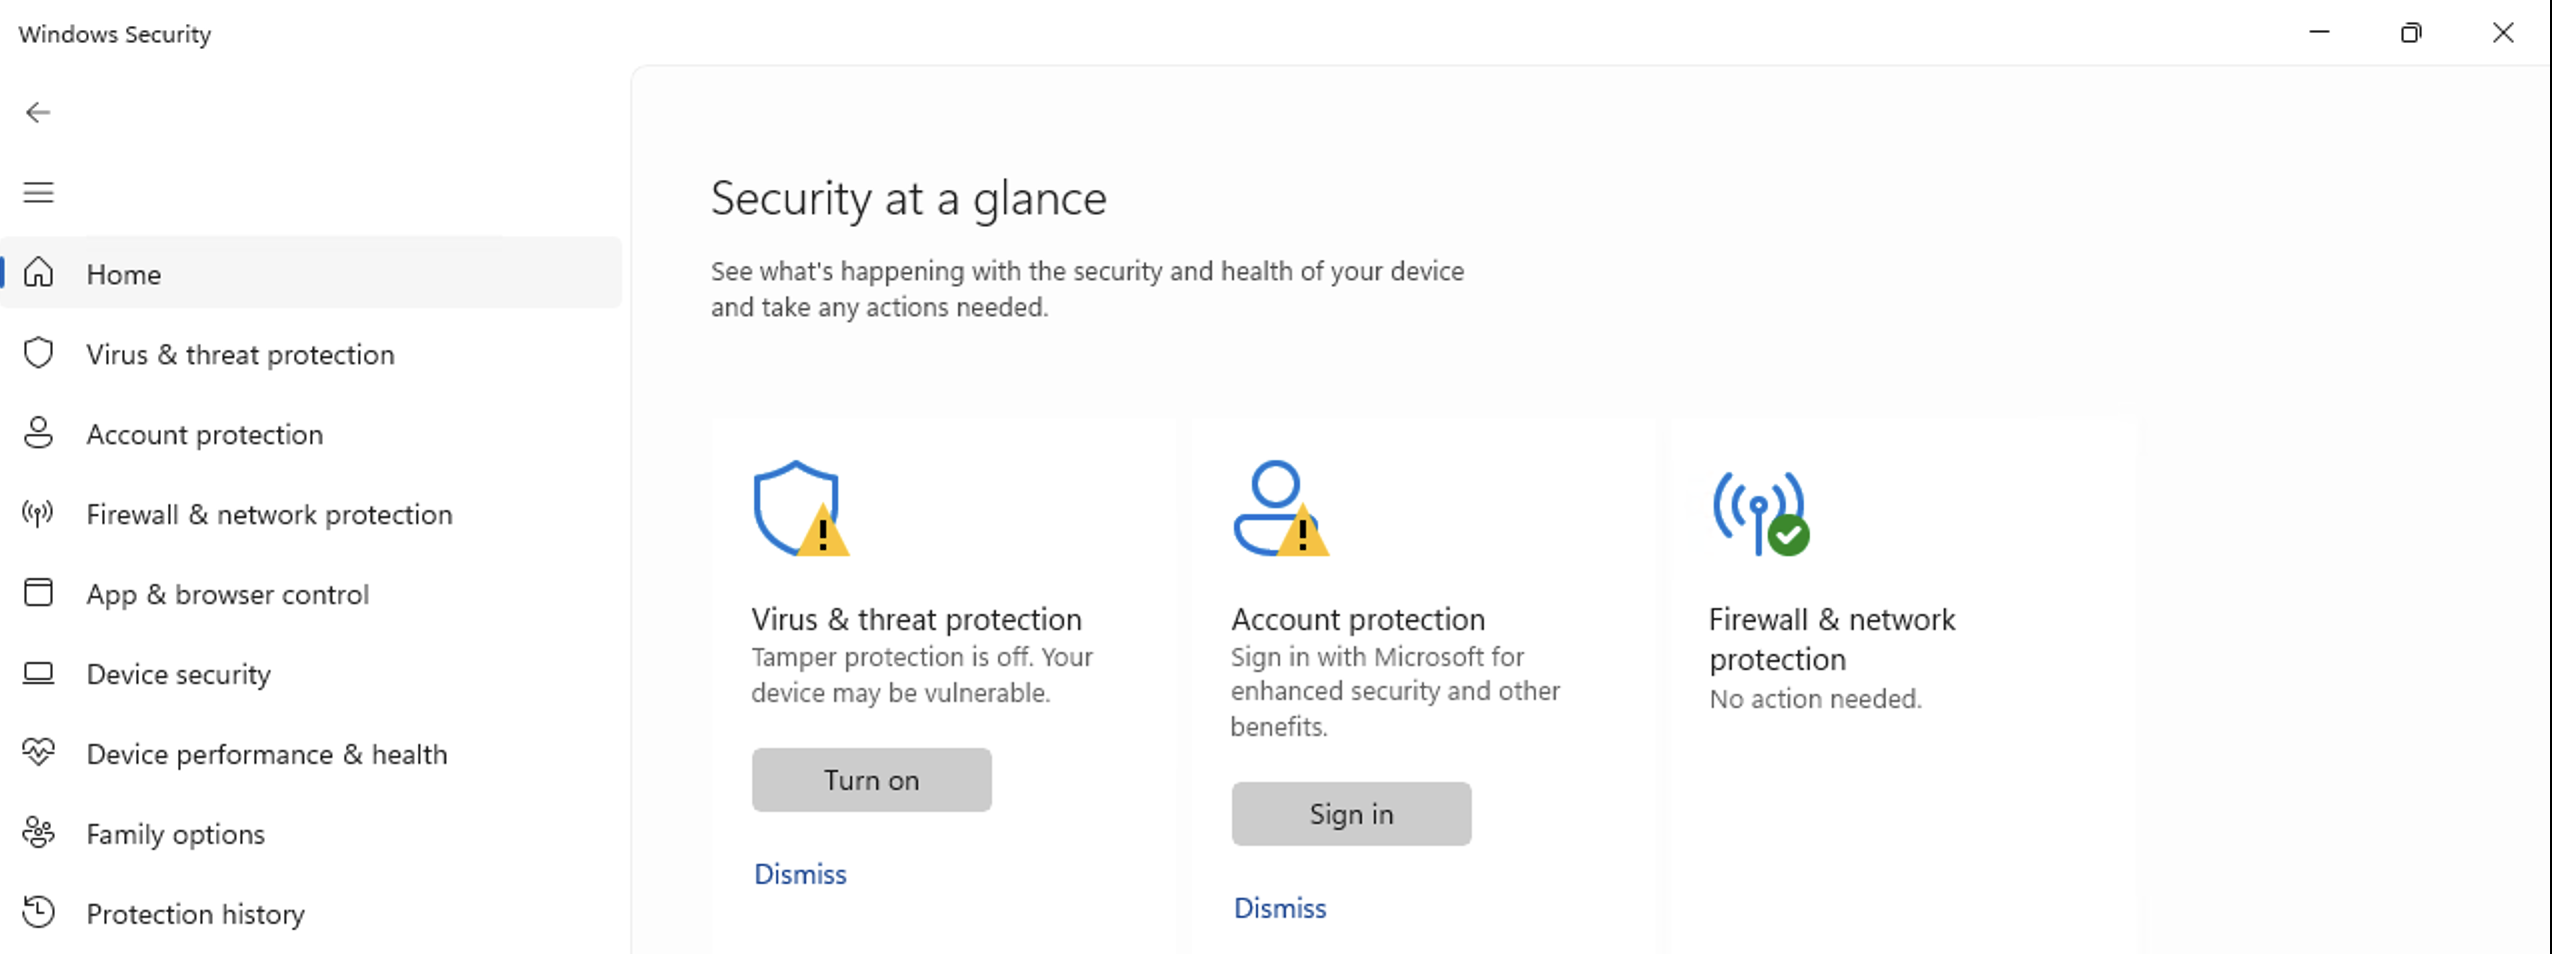Go to Device performance & health page
2552x954 pixels.
[x=266, y=754]
